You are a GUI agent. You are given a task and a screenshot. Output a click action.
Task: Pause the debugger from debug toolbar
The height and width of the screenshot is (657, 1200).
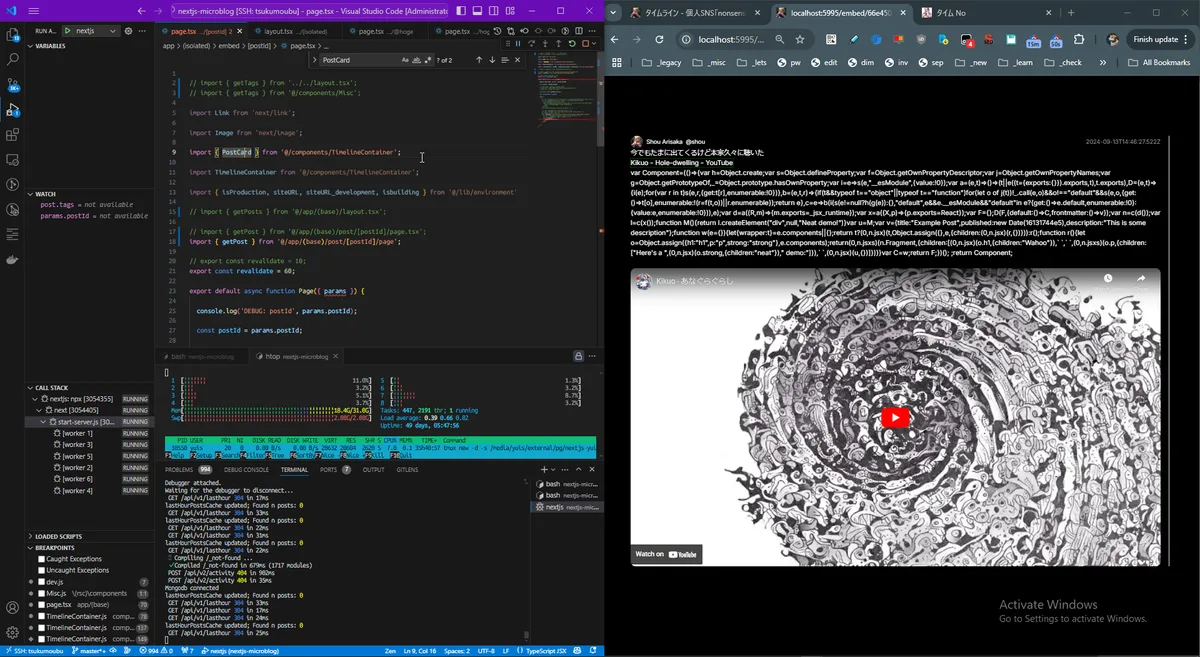(519, 45)
